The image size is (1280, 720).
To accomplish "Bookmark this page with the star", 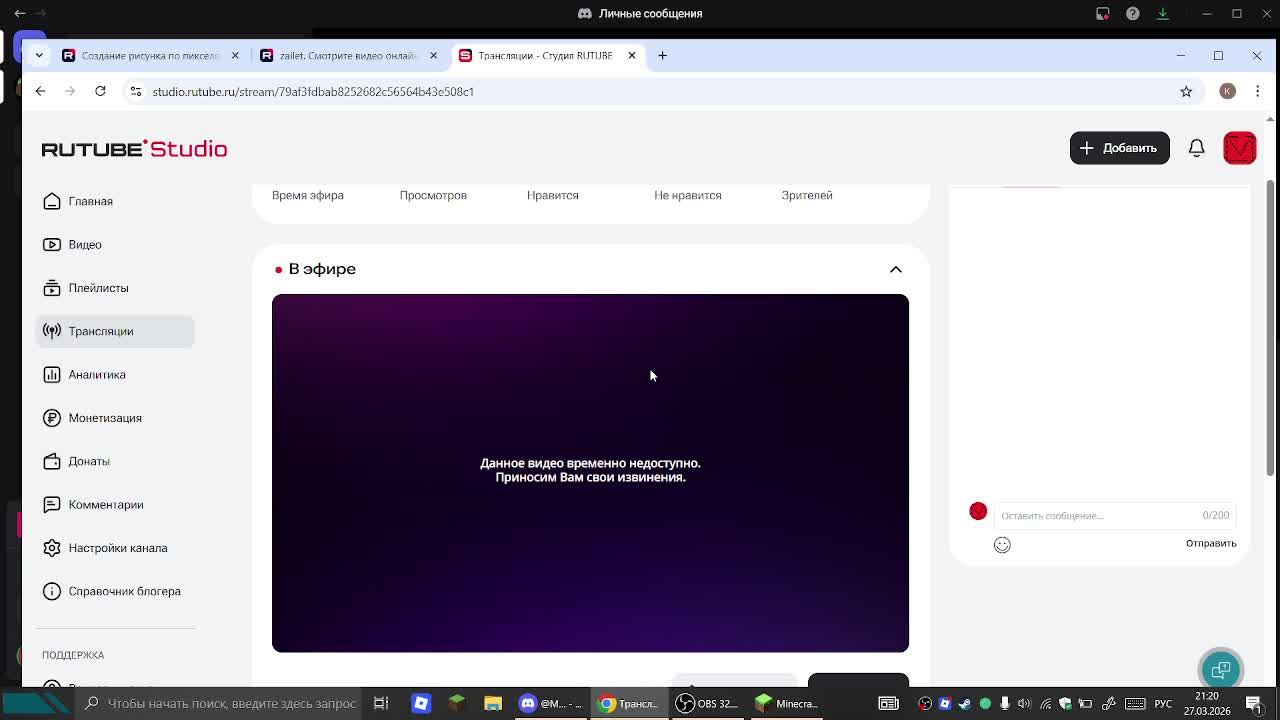I will click(1186, 91).
